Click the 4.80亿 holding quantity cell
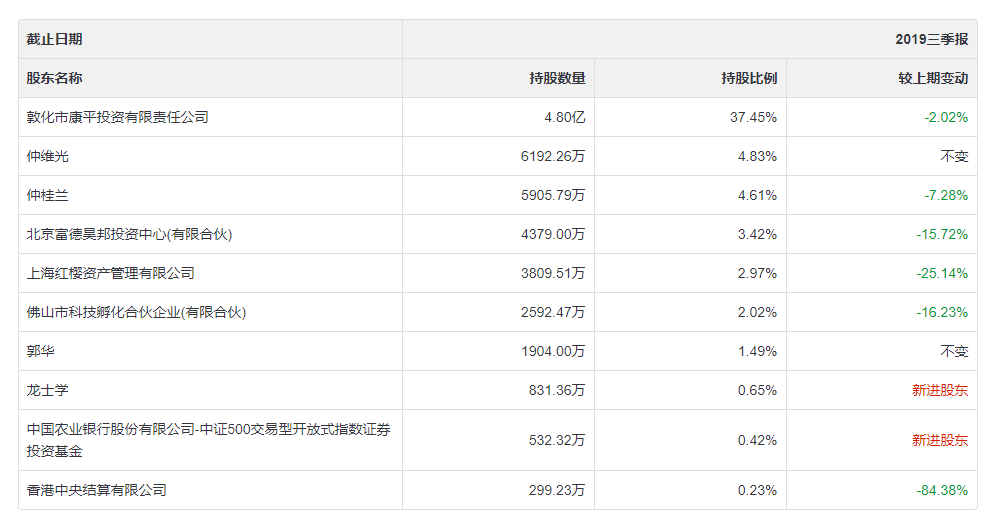 (564, 117)
